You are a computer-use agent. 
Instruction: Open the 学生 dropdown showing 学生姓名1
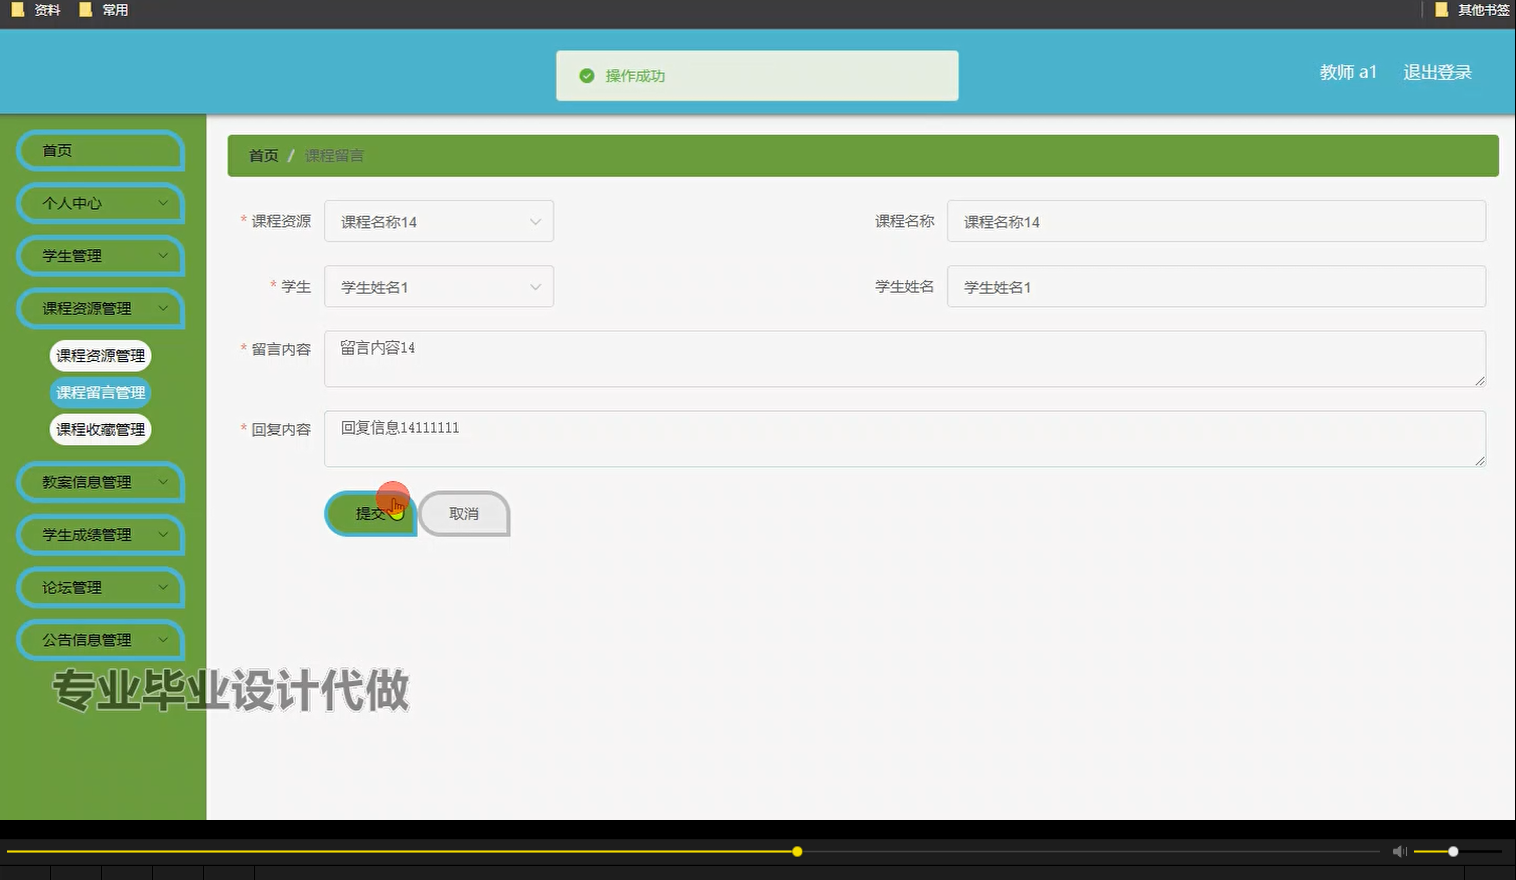pos(438,286)
